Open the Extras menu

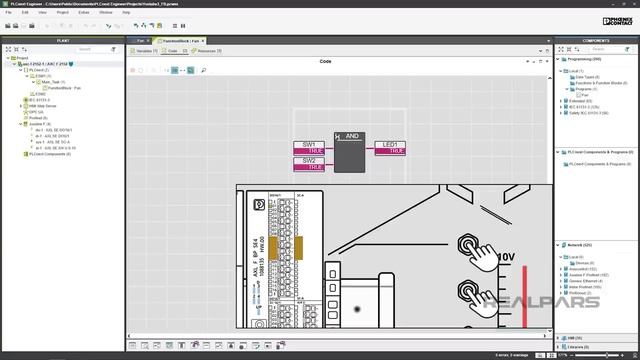84,13
